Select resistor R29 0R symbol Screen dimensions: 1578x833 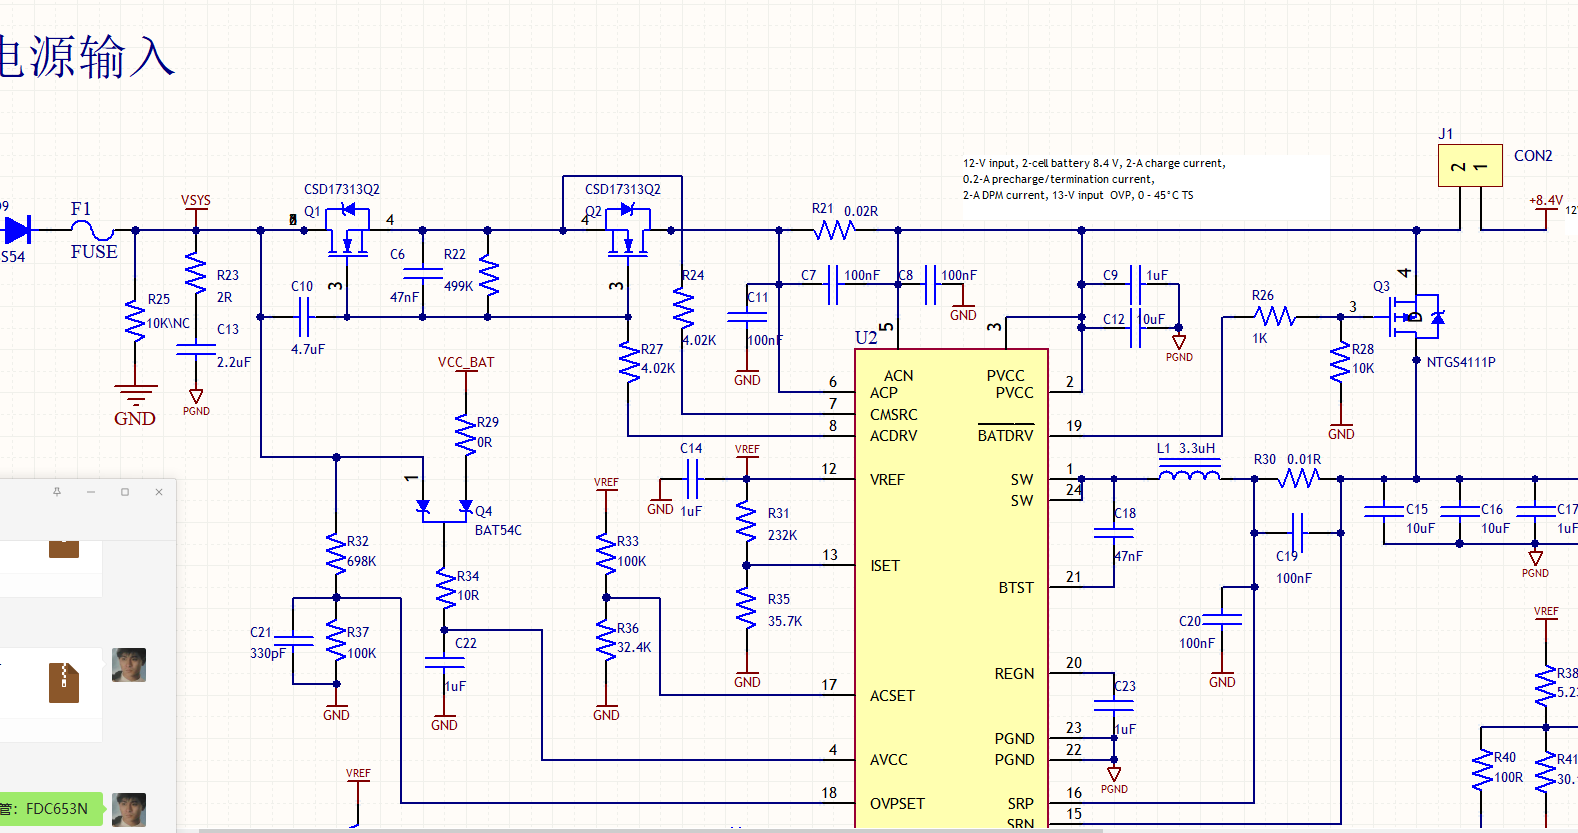pyautogui.click(x=465, y=435)
